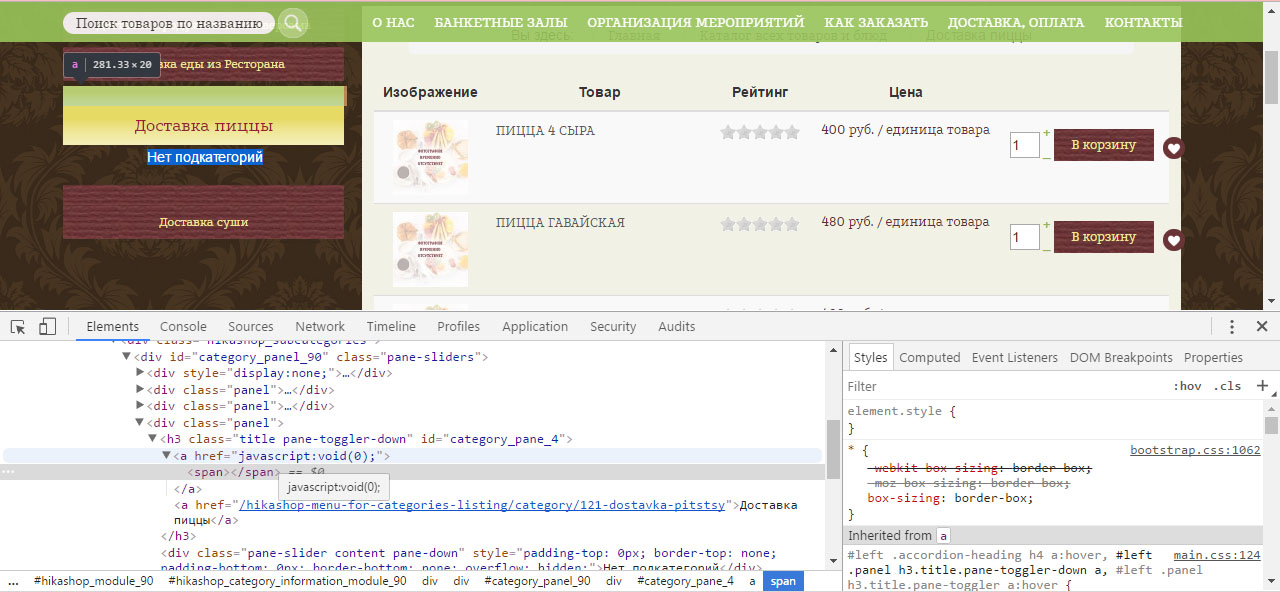Select #hikashop_module_90 in breadcrumb bar
The height and width of the screenshot is (592, 1280).
(x=93, y=581)
